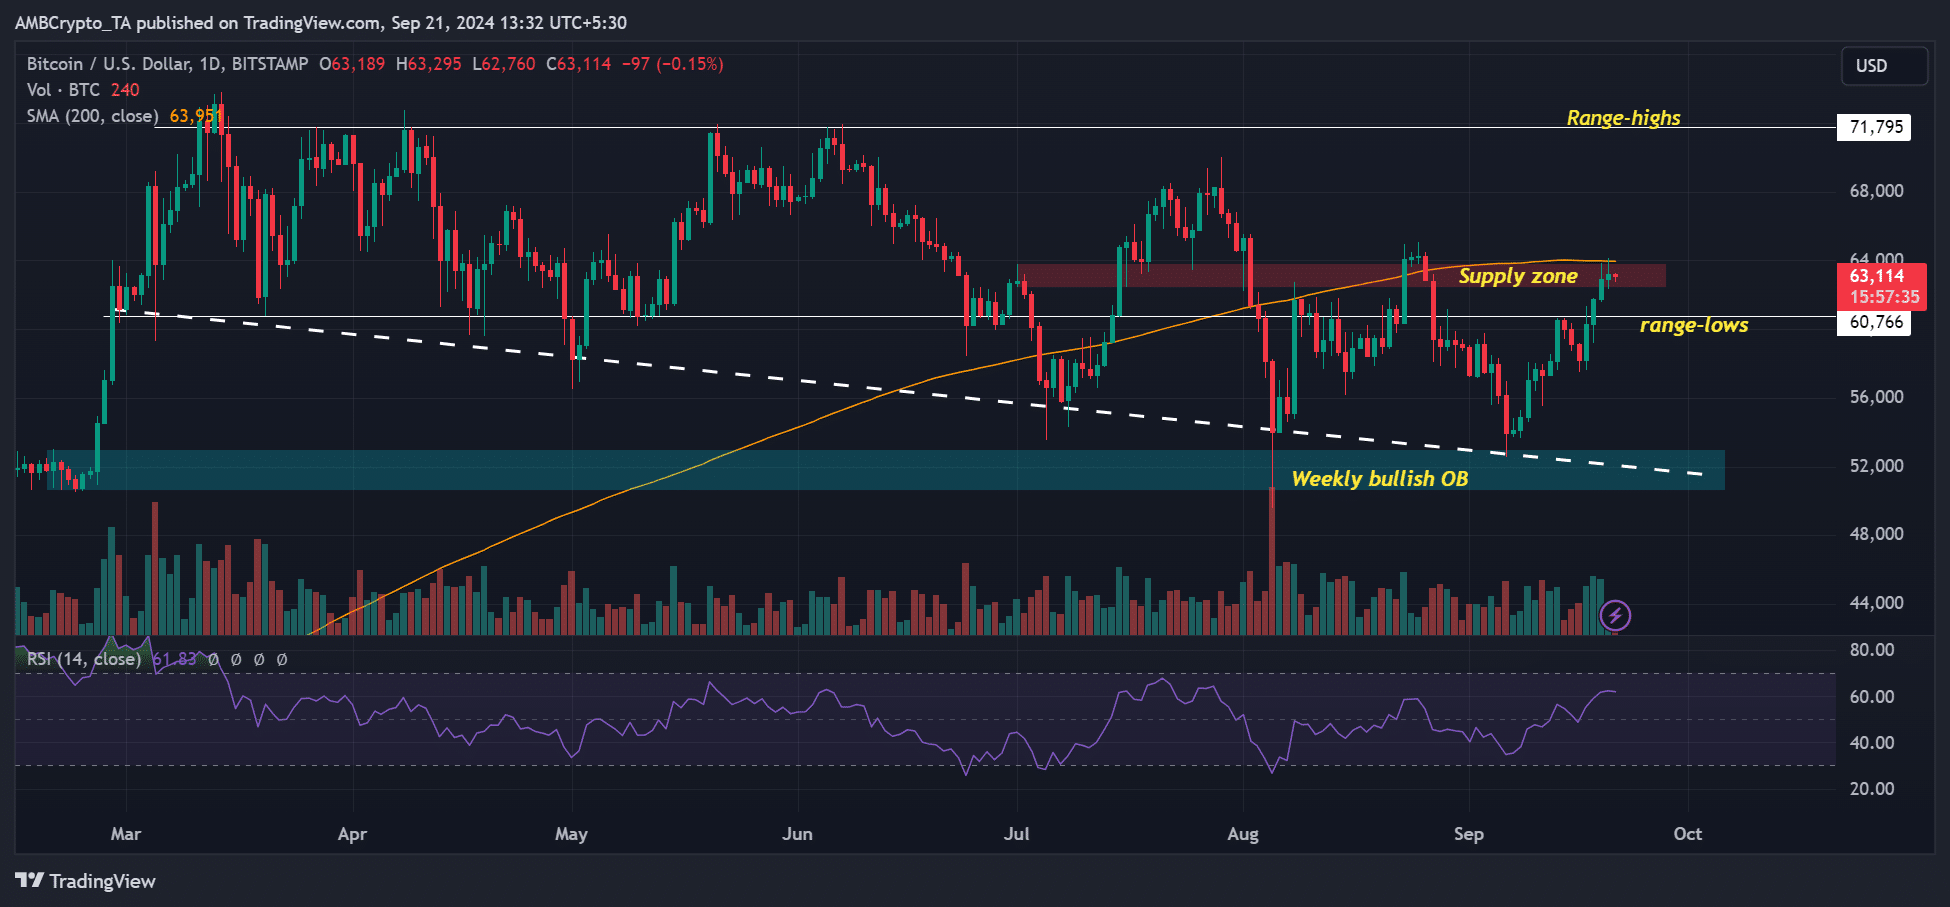
Task: Click the change value −97 (−0.15%)
Action: click(672, 64)
